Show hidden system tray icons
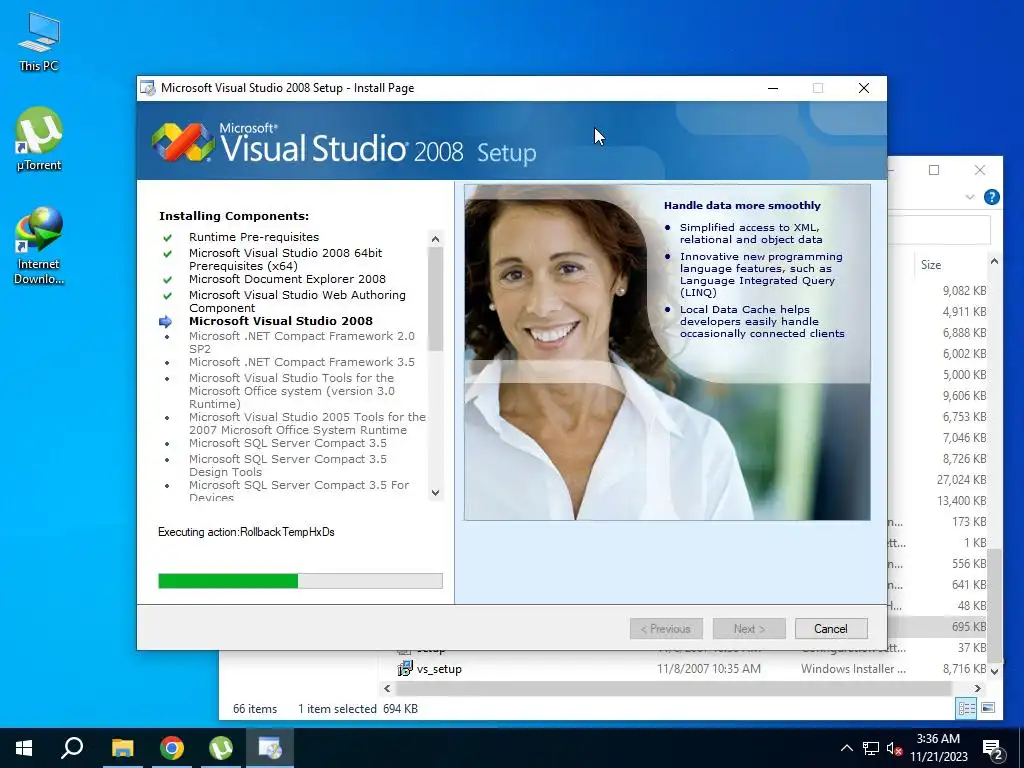1024x768 pixels. (846, 748)
